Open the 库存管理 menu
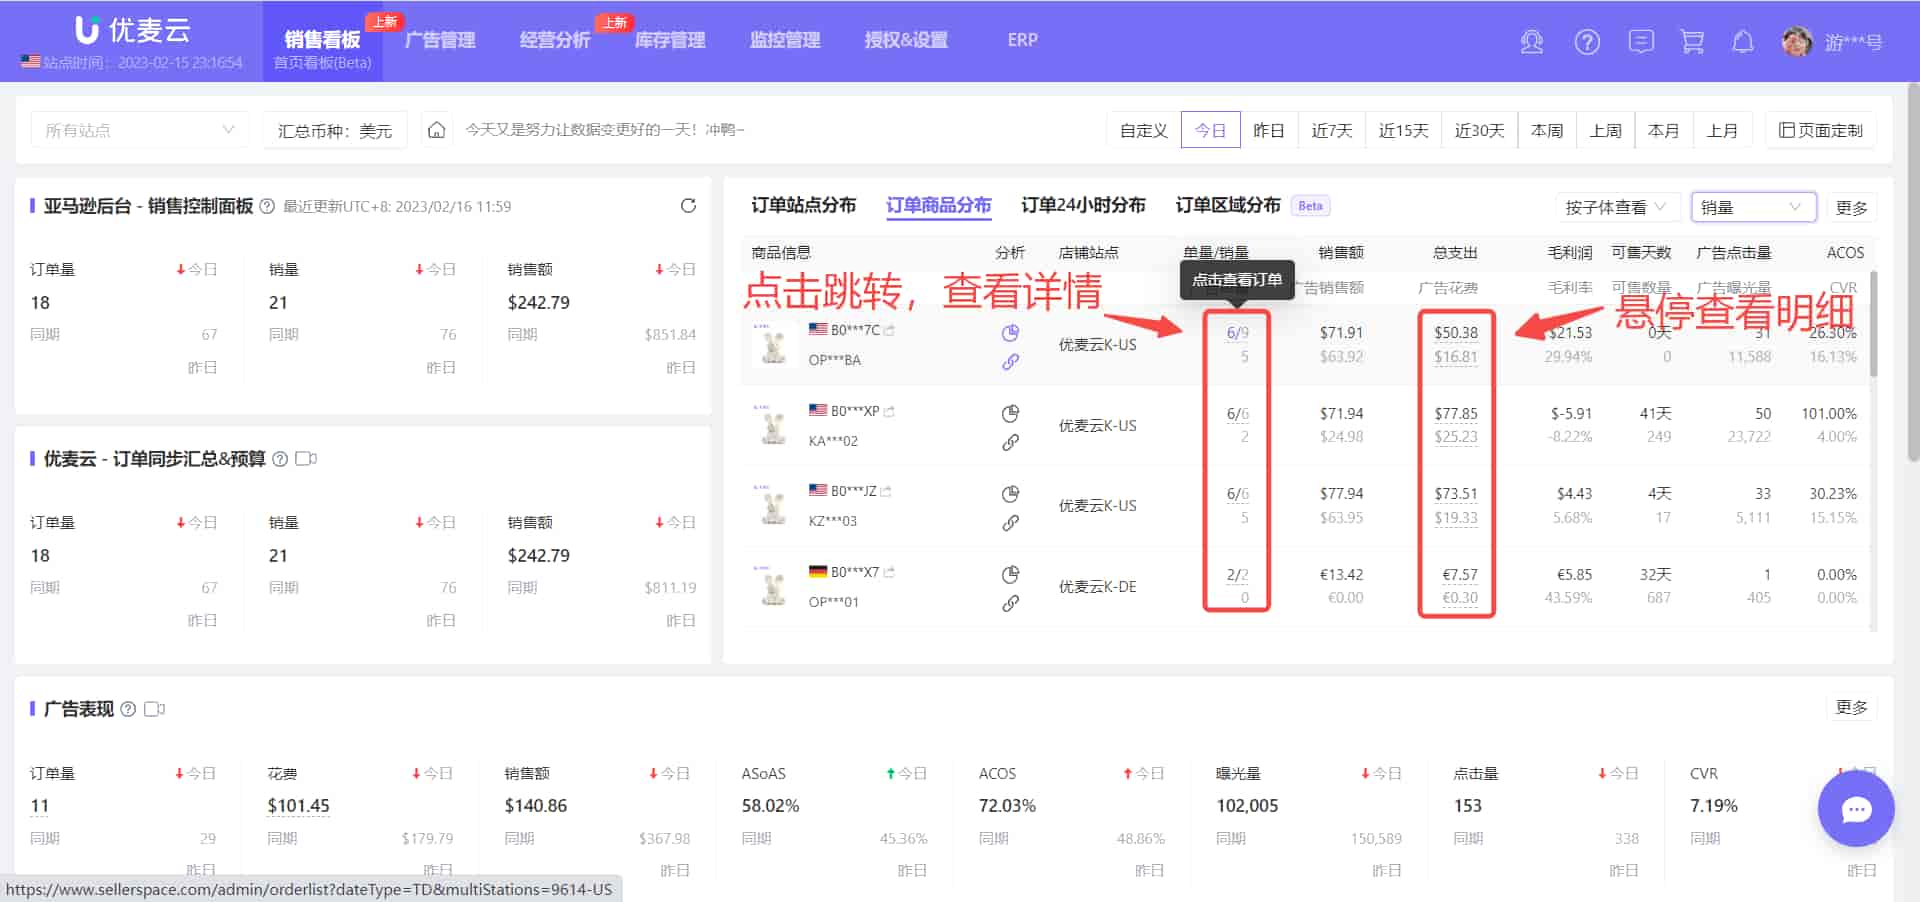Screen dimensions: 1920x902 pyautogui.click(x=670, y=40)
